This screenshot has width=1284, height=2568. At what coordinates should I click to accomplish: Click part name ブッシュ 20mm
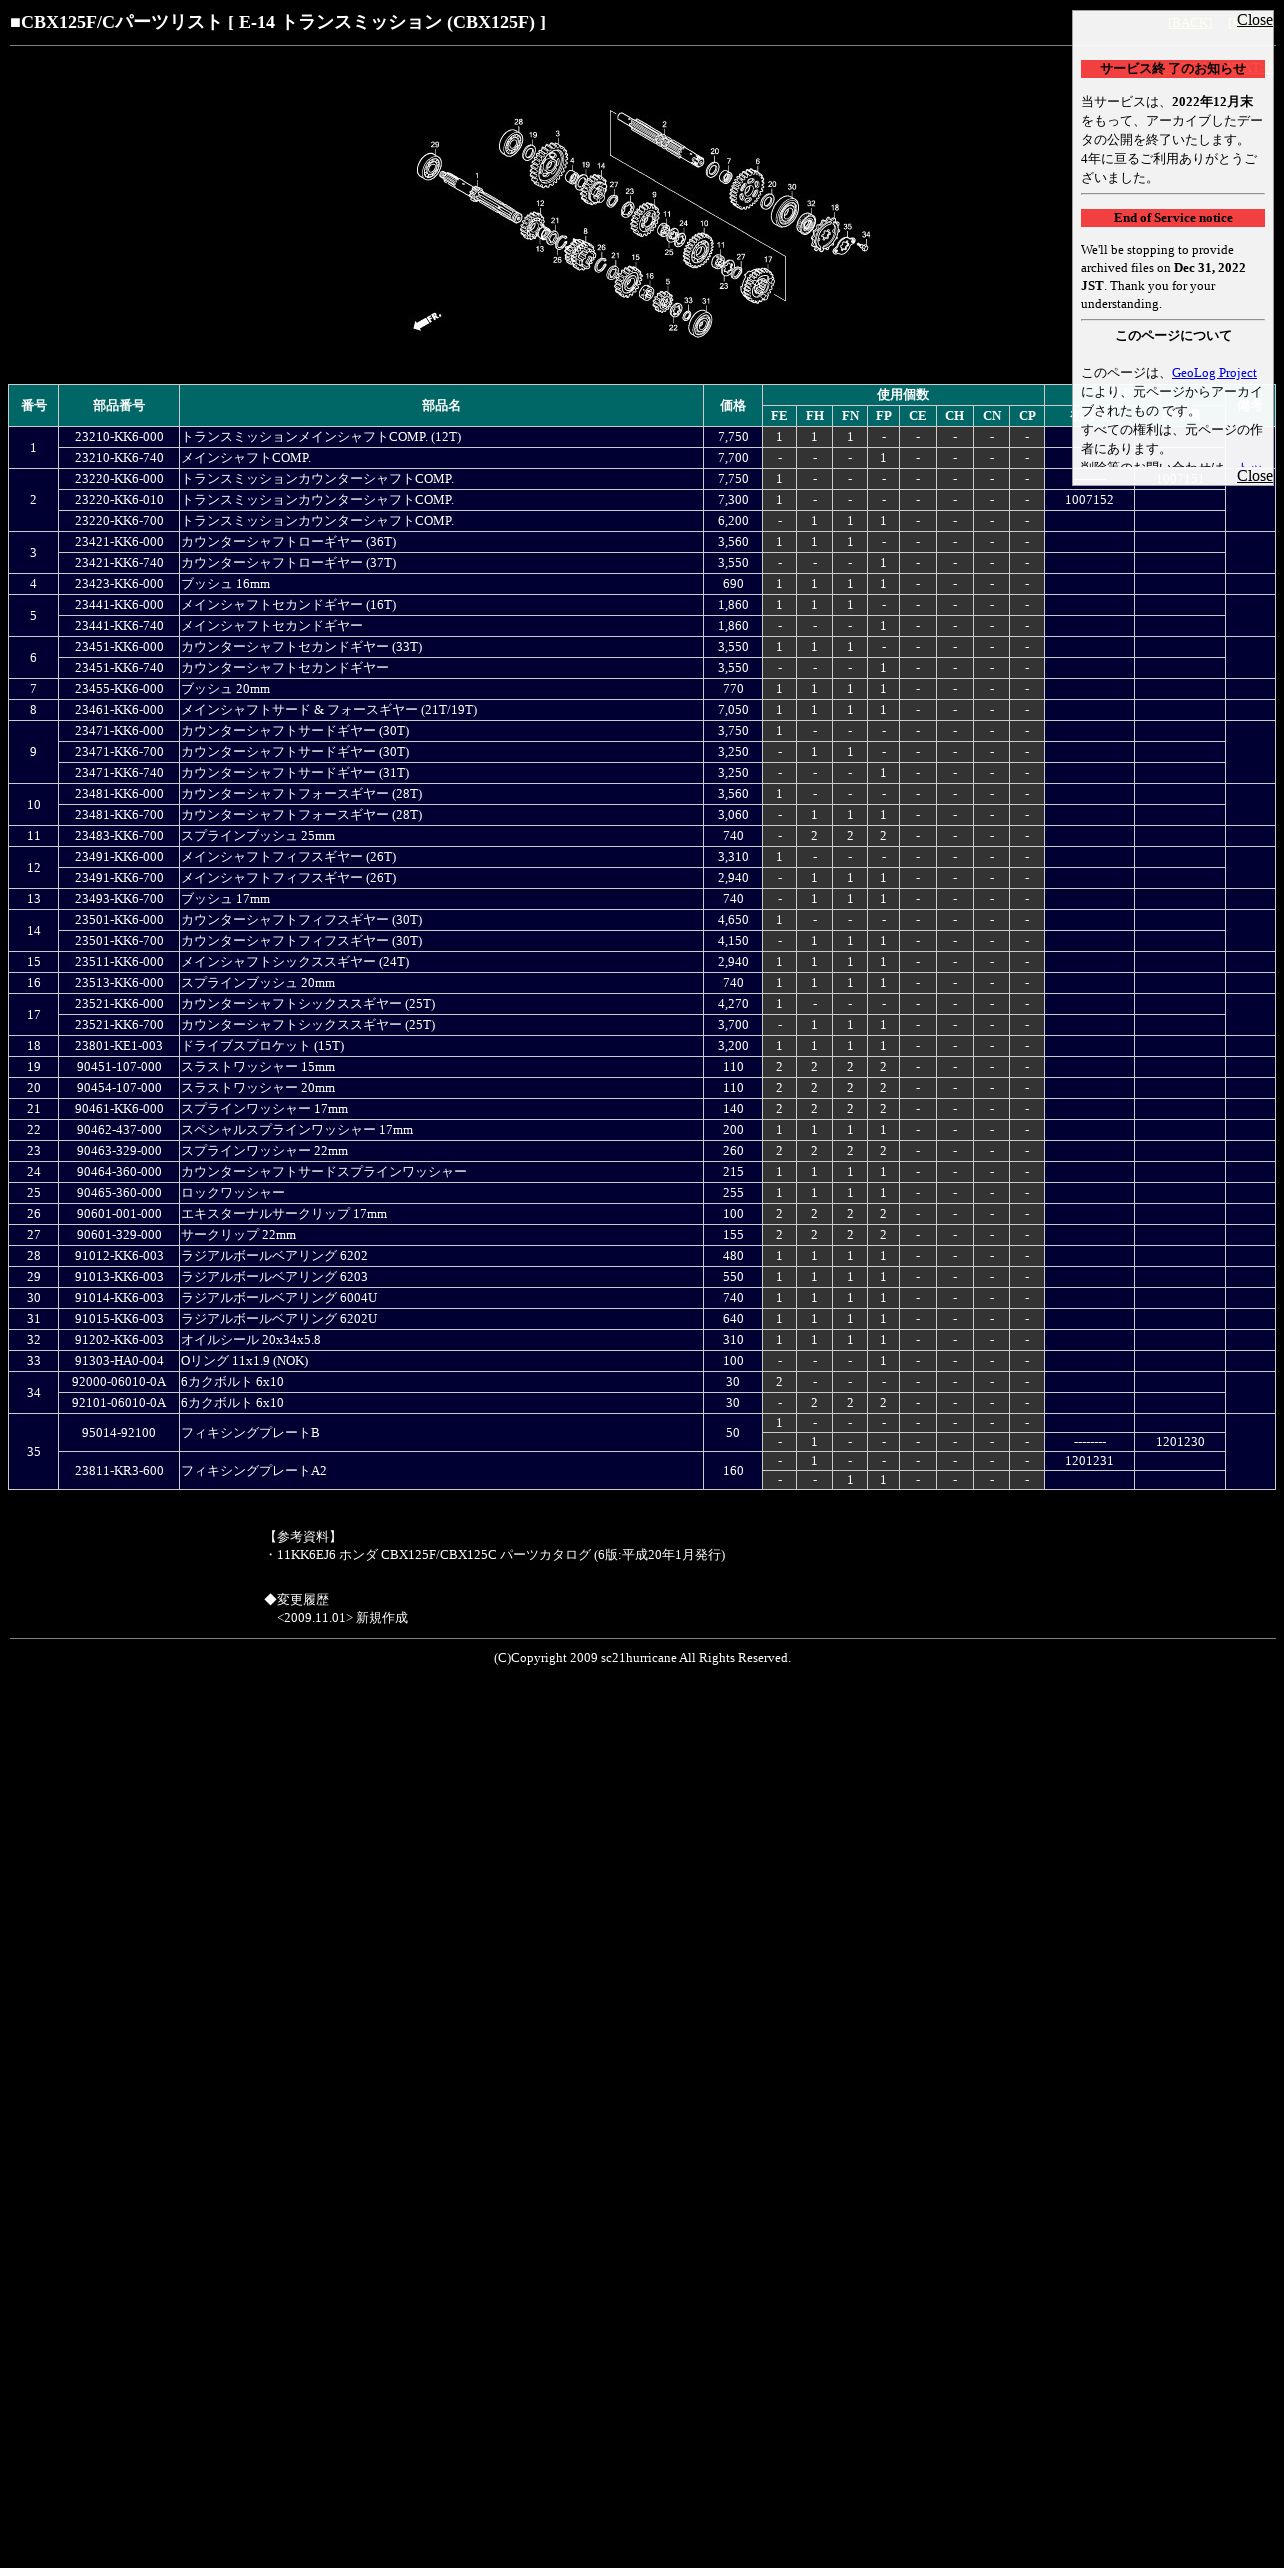(225, 689)
